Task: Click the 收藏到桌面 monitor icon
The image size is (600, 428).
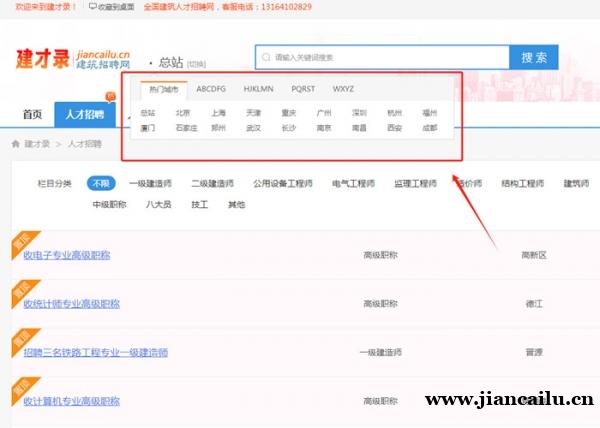Action: (93, 6)
